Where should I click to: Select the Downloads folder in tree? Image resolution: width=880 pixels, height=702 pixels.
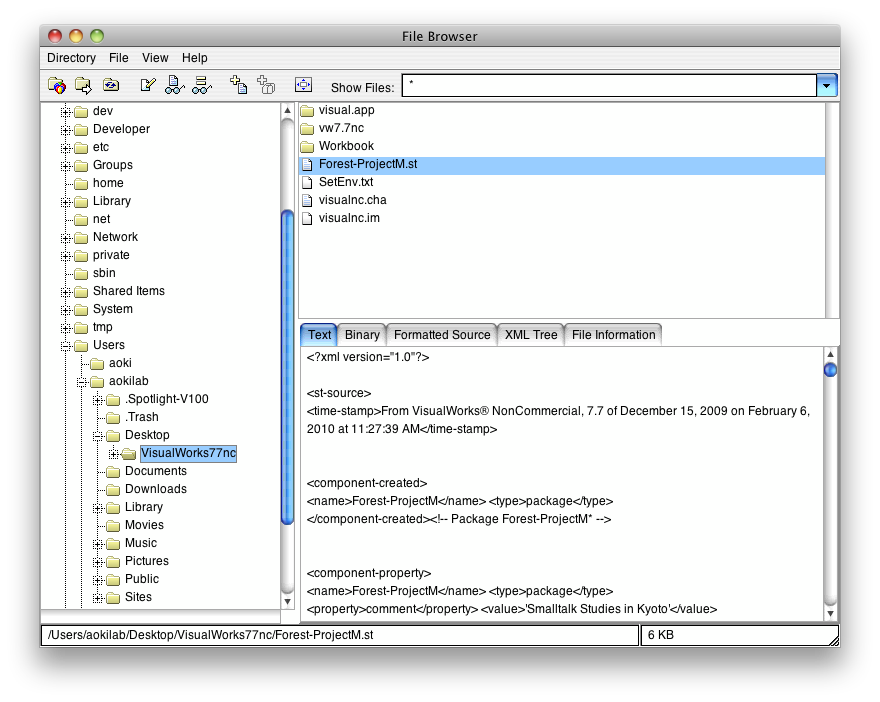(x=155, y=489)
